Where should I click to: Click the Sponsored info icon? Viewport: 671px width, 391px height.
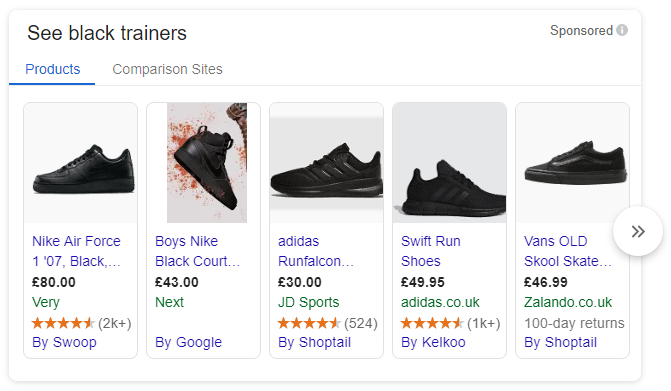click(x=622, y=30)
